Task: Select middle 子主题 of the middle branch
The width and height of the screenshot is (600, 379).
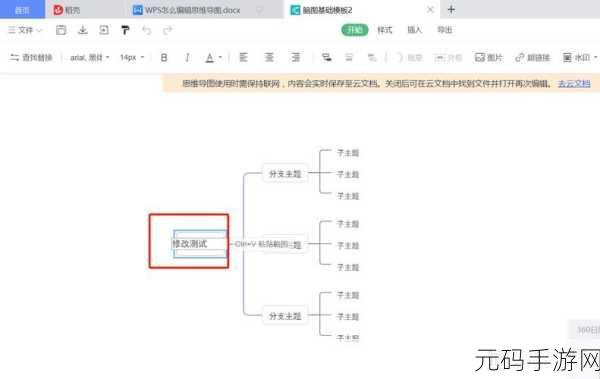Action: [x=348, y=245]
